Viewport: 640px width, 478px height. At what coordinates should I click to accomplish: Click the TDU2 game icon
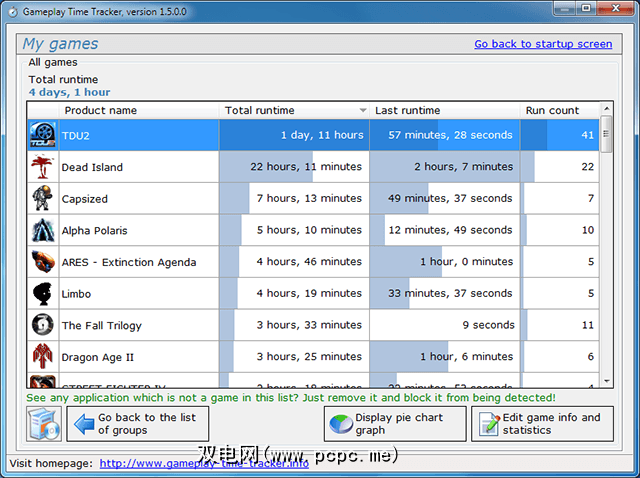pos(43,135)
